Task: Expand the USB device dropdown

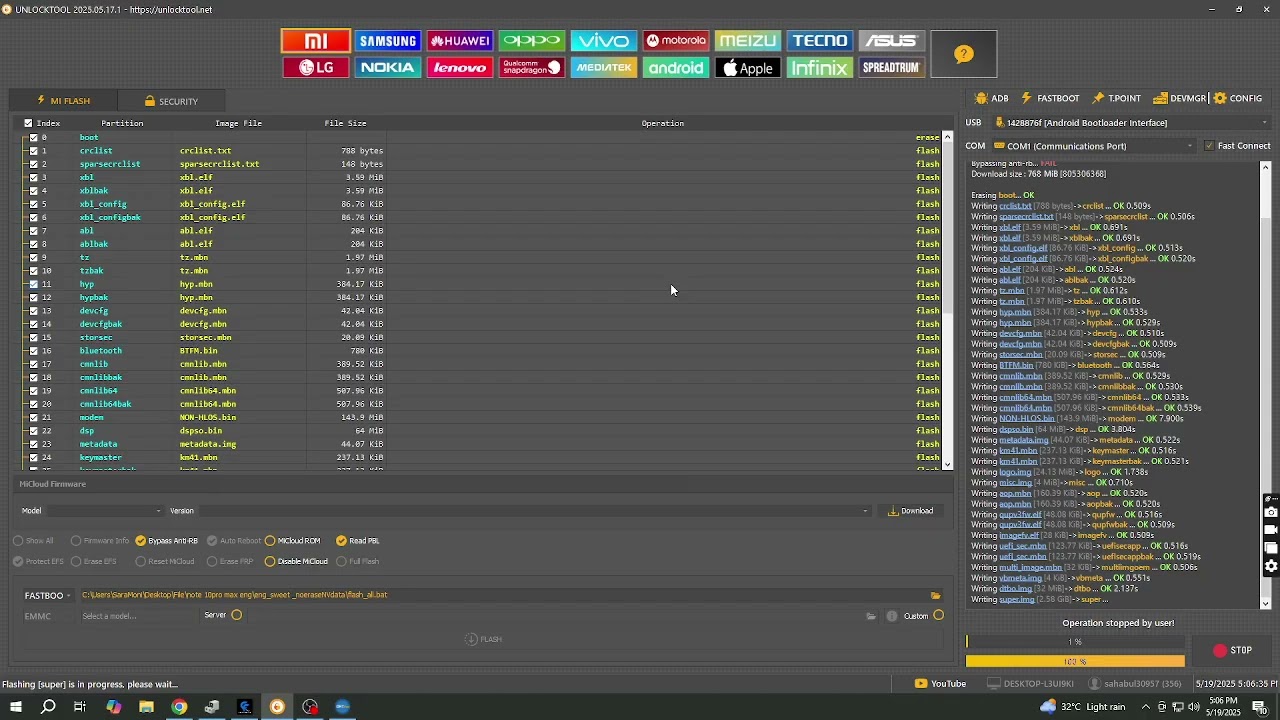Action: click(x=1131, y=123)
